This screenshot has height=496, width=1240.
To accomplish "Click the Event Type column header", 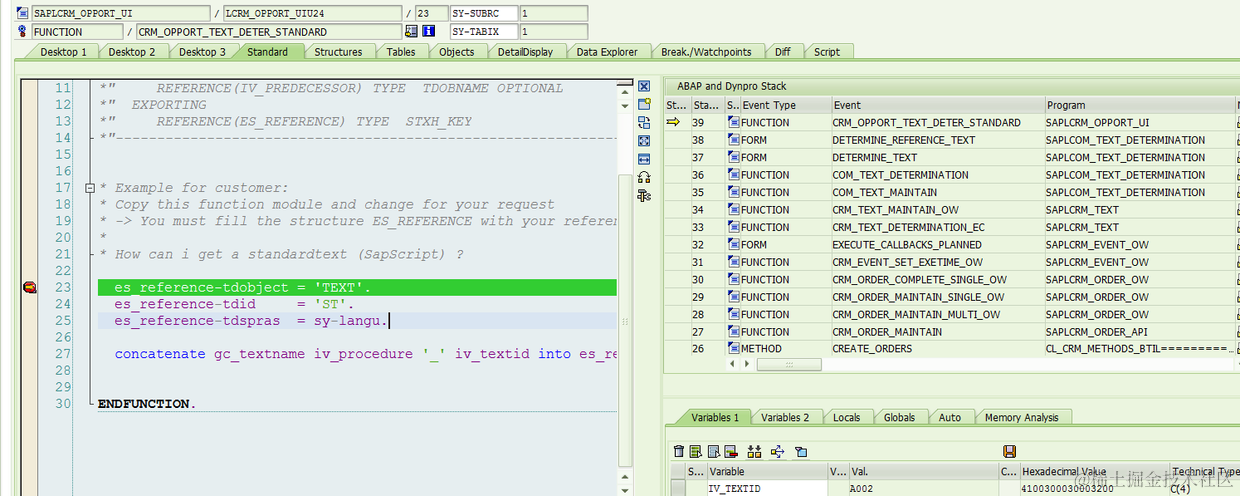I will 786,105.
